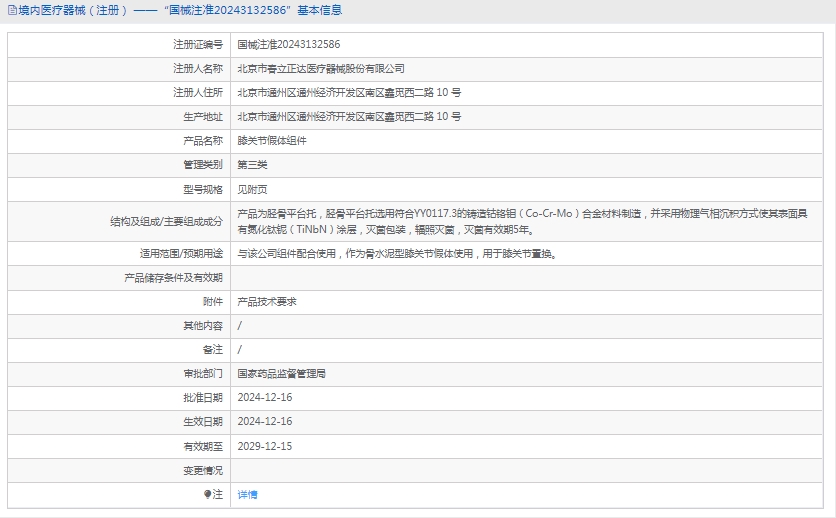836x518 pixels.
Task: Click the 生产地址 address value
Action: [x=348, y=117]
